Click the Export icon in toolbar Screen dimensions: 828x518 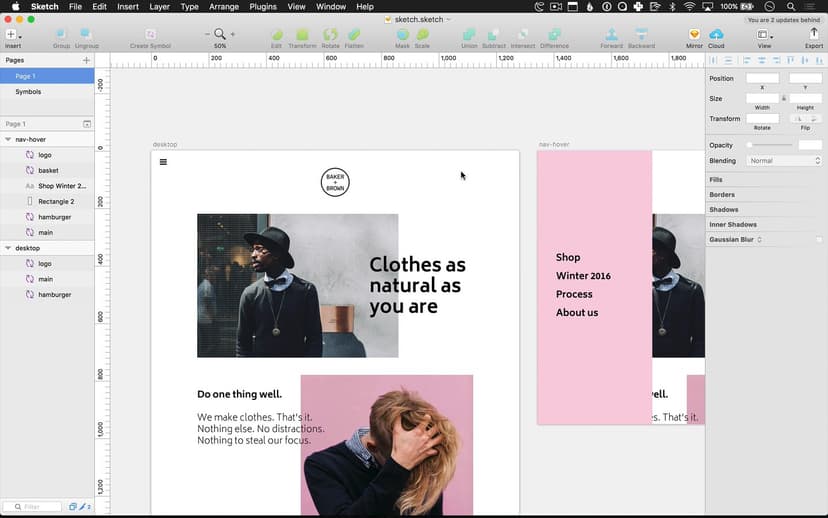(813, 36)
